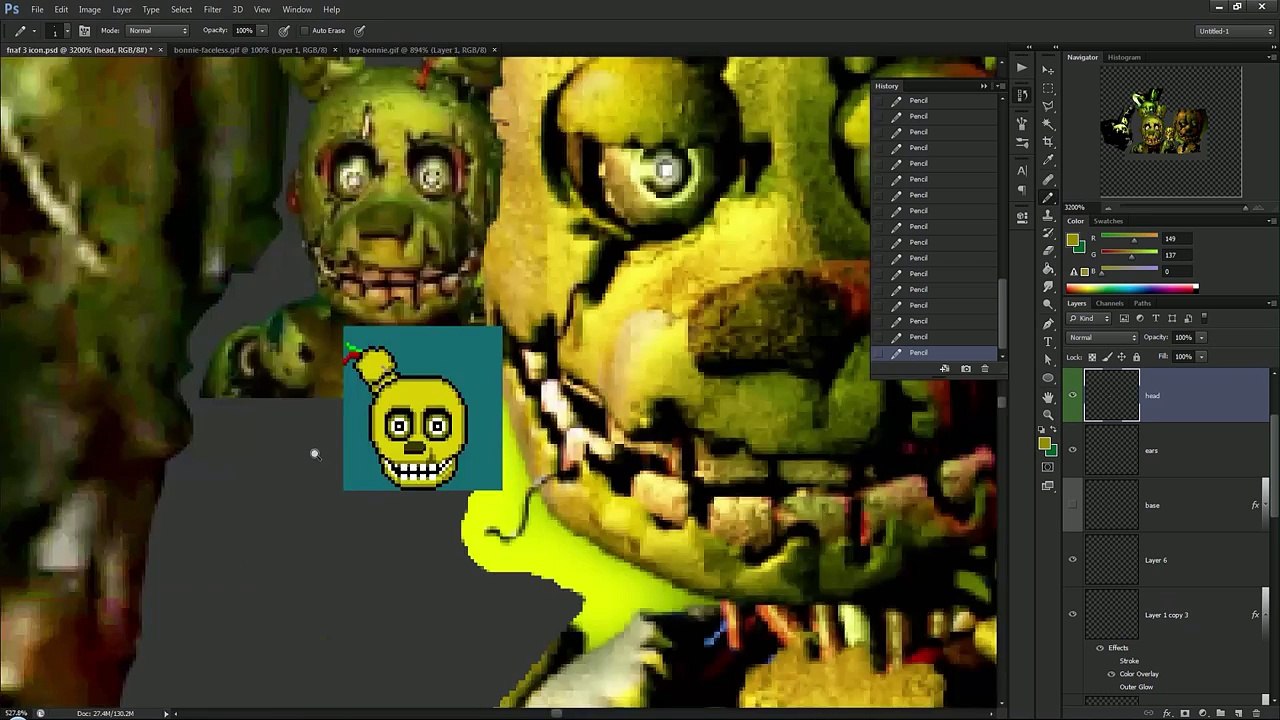Create new document from current state
1280x720 pixels.
pos(944,369)
